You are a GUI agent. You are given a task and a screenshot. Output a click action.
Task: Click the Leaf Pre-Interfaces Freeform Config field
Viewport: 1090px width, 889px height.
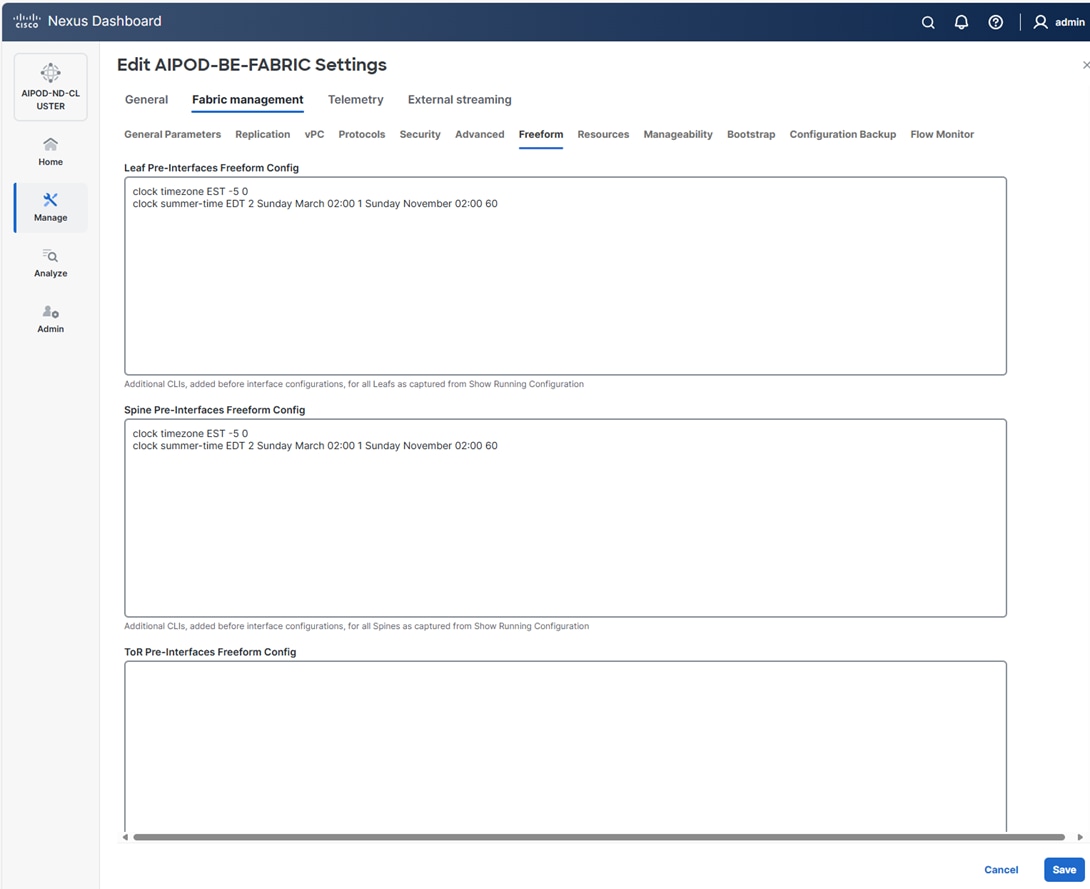565,275
